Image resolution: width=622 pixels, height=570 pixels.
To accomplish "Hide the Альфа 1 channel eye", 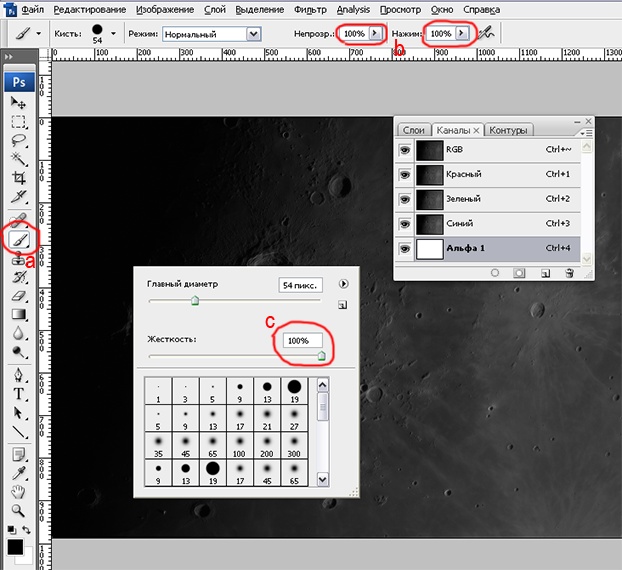I will tap(405, 248).
